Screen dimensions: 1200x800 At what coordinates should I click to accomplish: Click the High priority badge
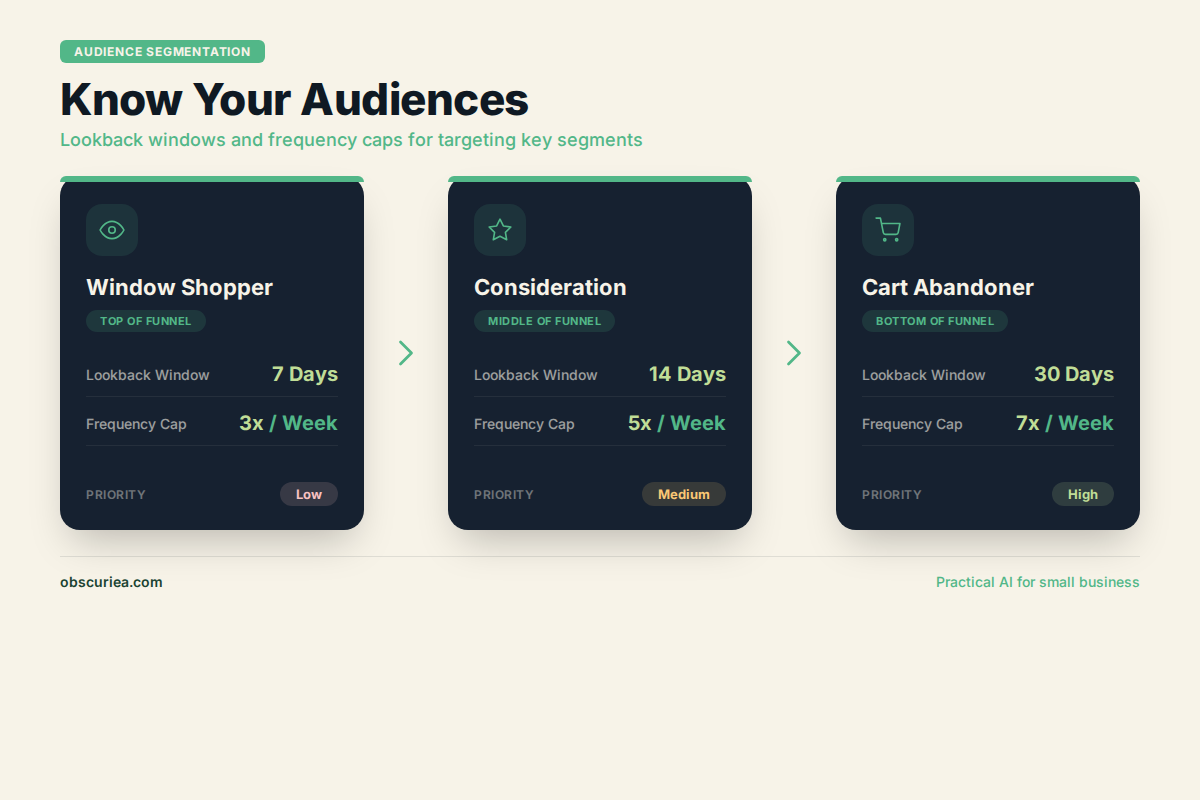[x=1083, y=494]
